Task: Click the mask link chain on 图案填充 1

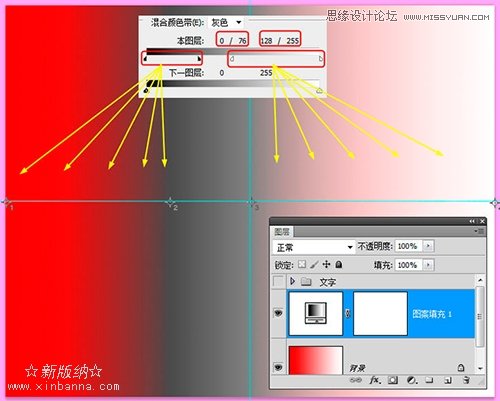Action: [x=348, y=313]
